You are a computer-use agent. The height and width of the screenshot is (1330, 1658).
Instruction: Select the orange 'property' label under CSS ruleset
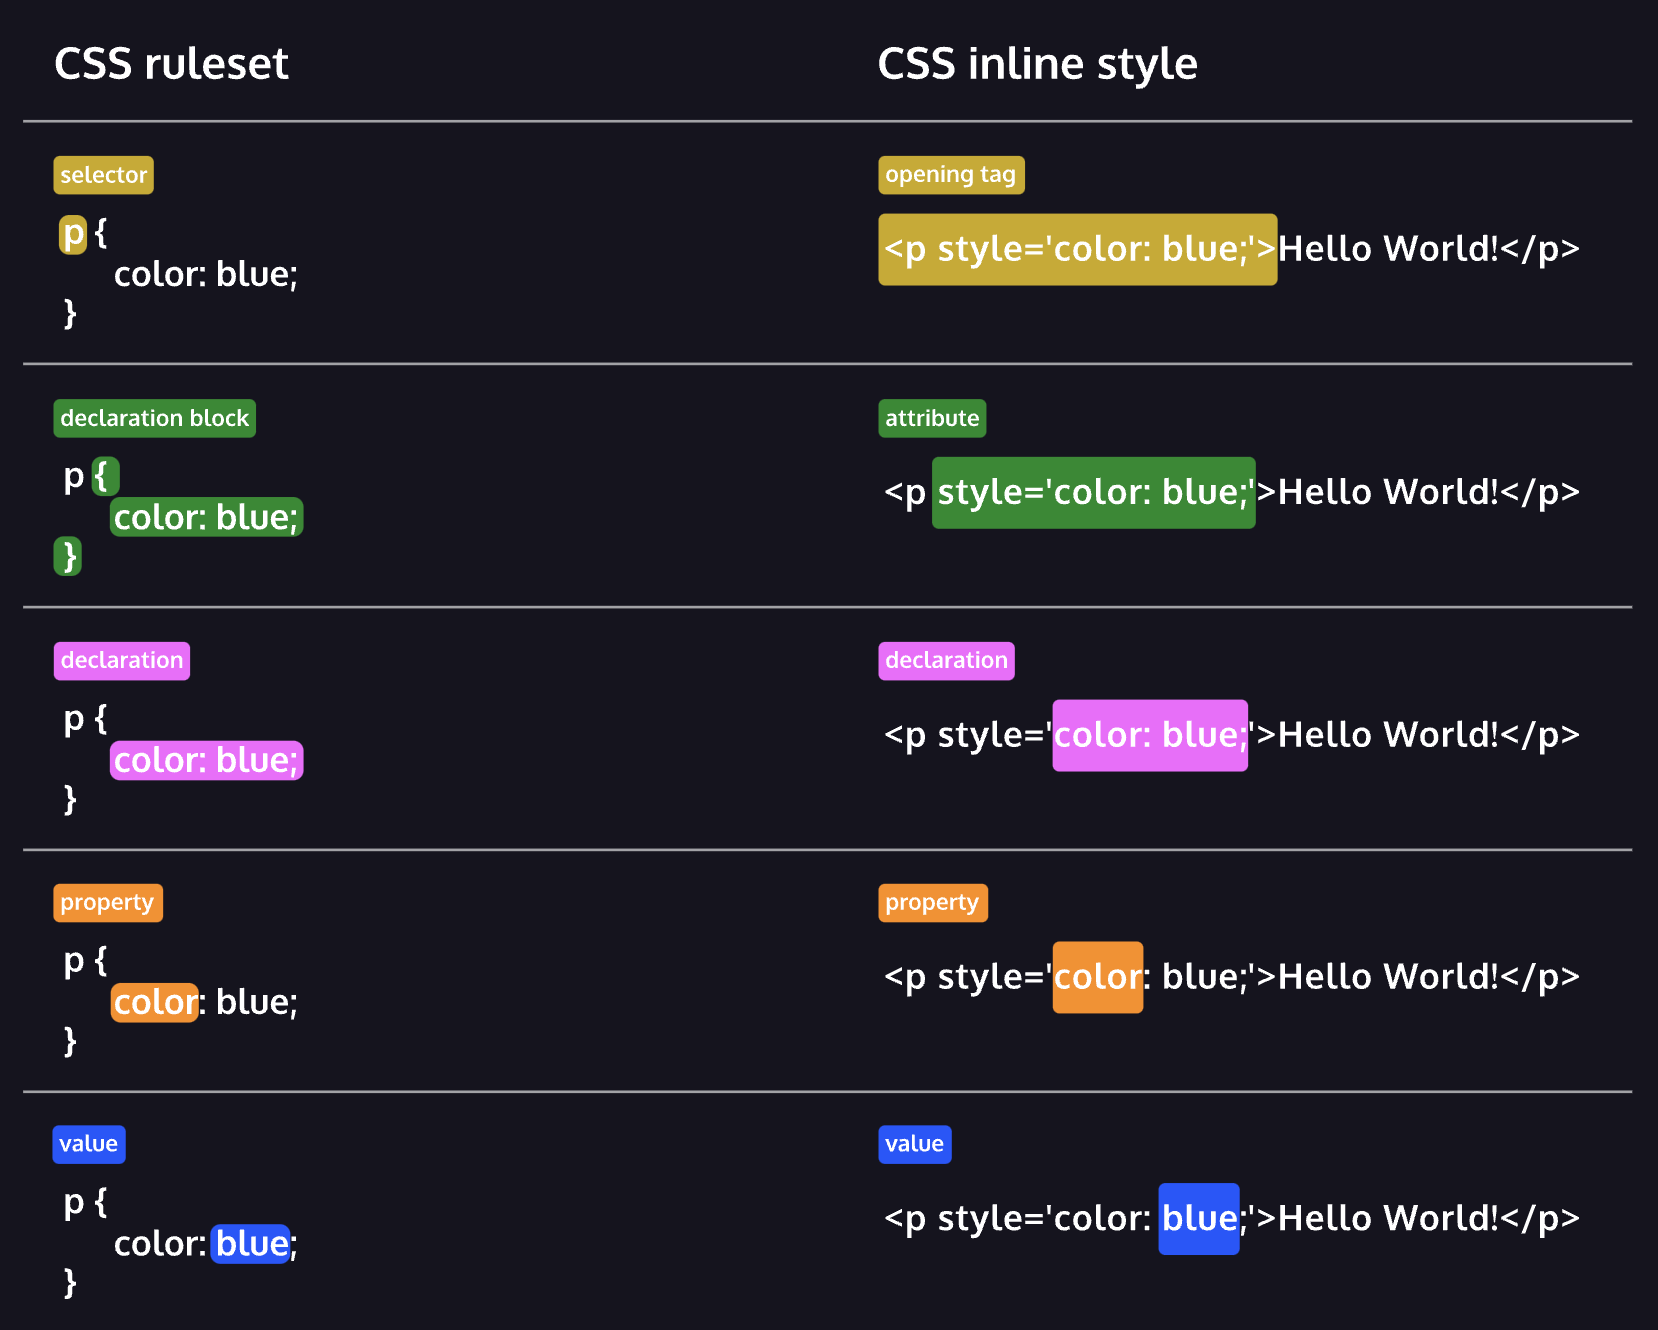tap(107, 903)
